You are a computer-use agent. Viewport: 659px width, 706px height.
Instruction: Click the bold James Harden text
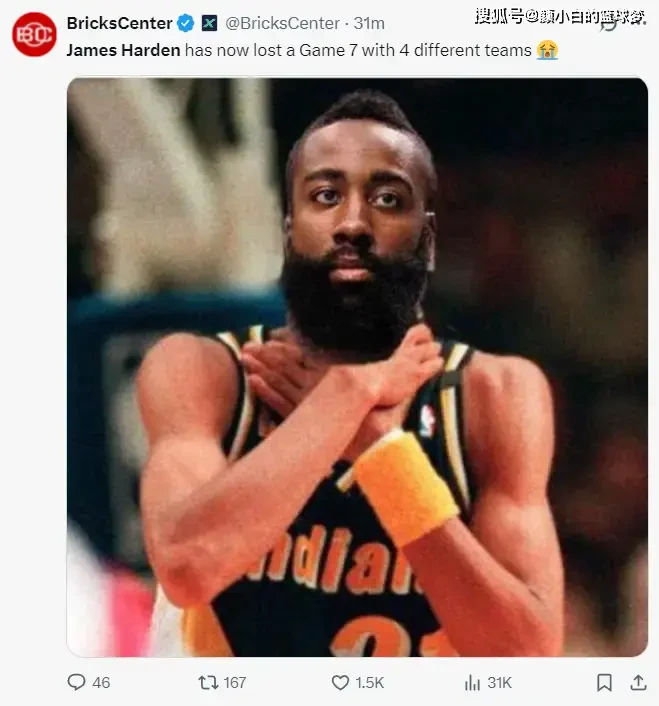pyautogui.click(x=123, y=50)
